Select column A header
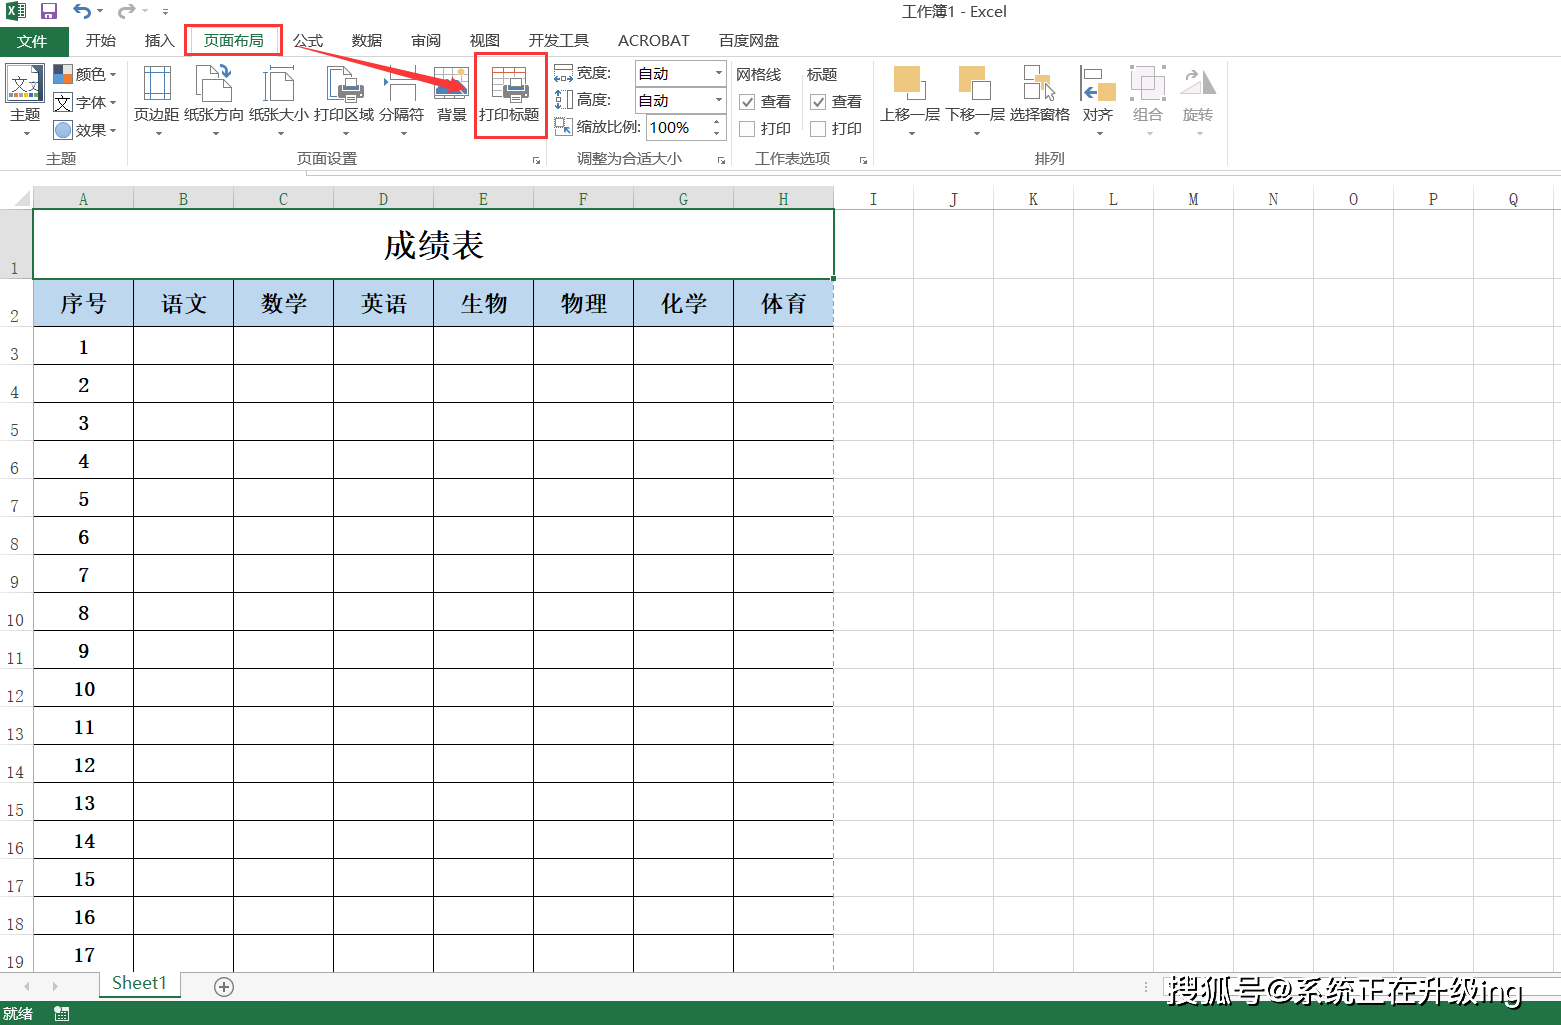The height and width of the screenshot is (1025, 1561). tap(83, 199)
